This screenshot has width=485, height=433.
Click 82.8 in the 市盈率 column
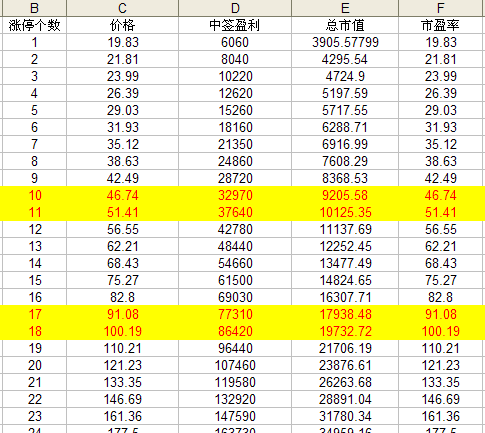click(441, 297)
